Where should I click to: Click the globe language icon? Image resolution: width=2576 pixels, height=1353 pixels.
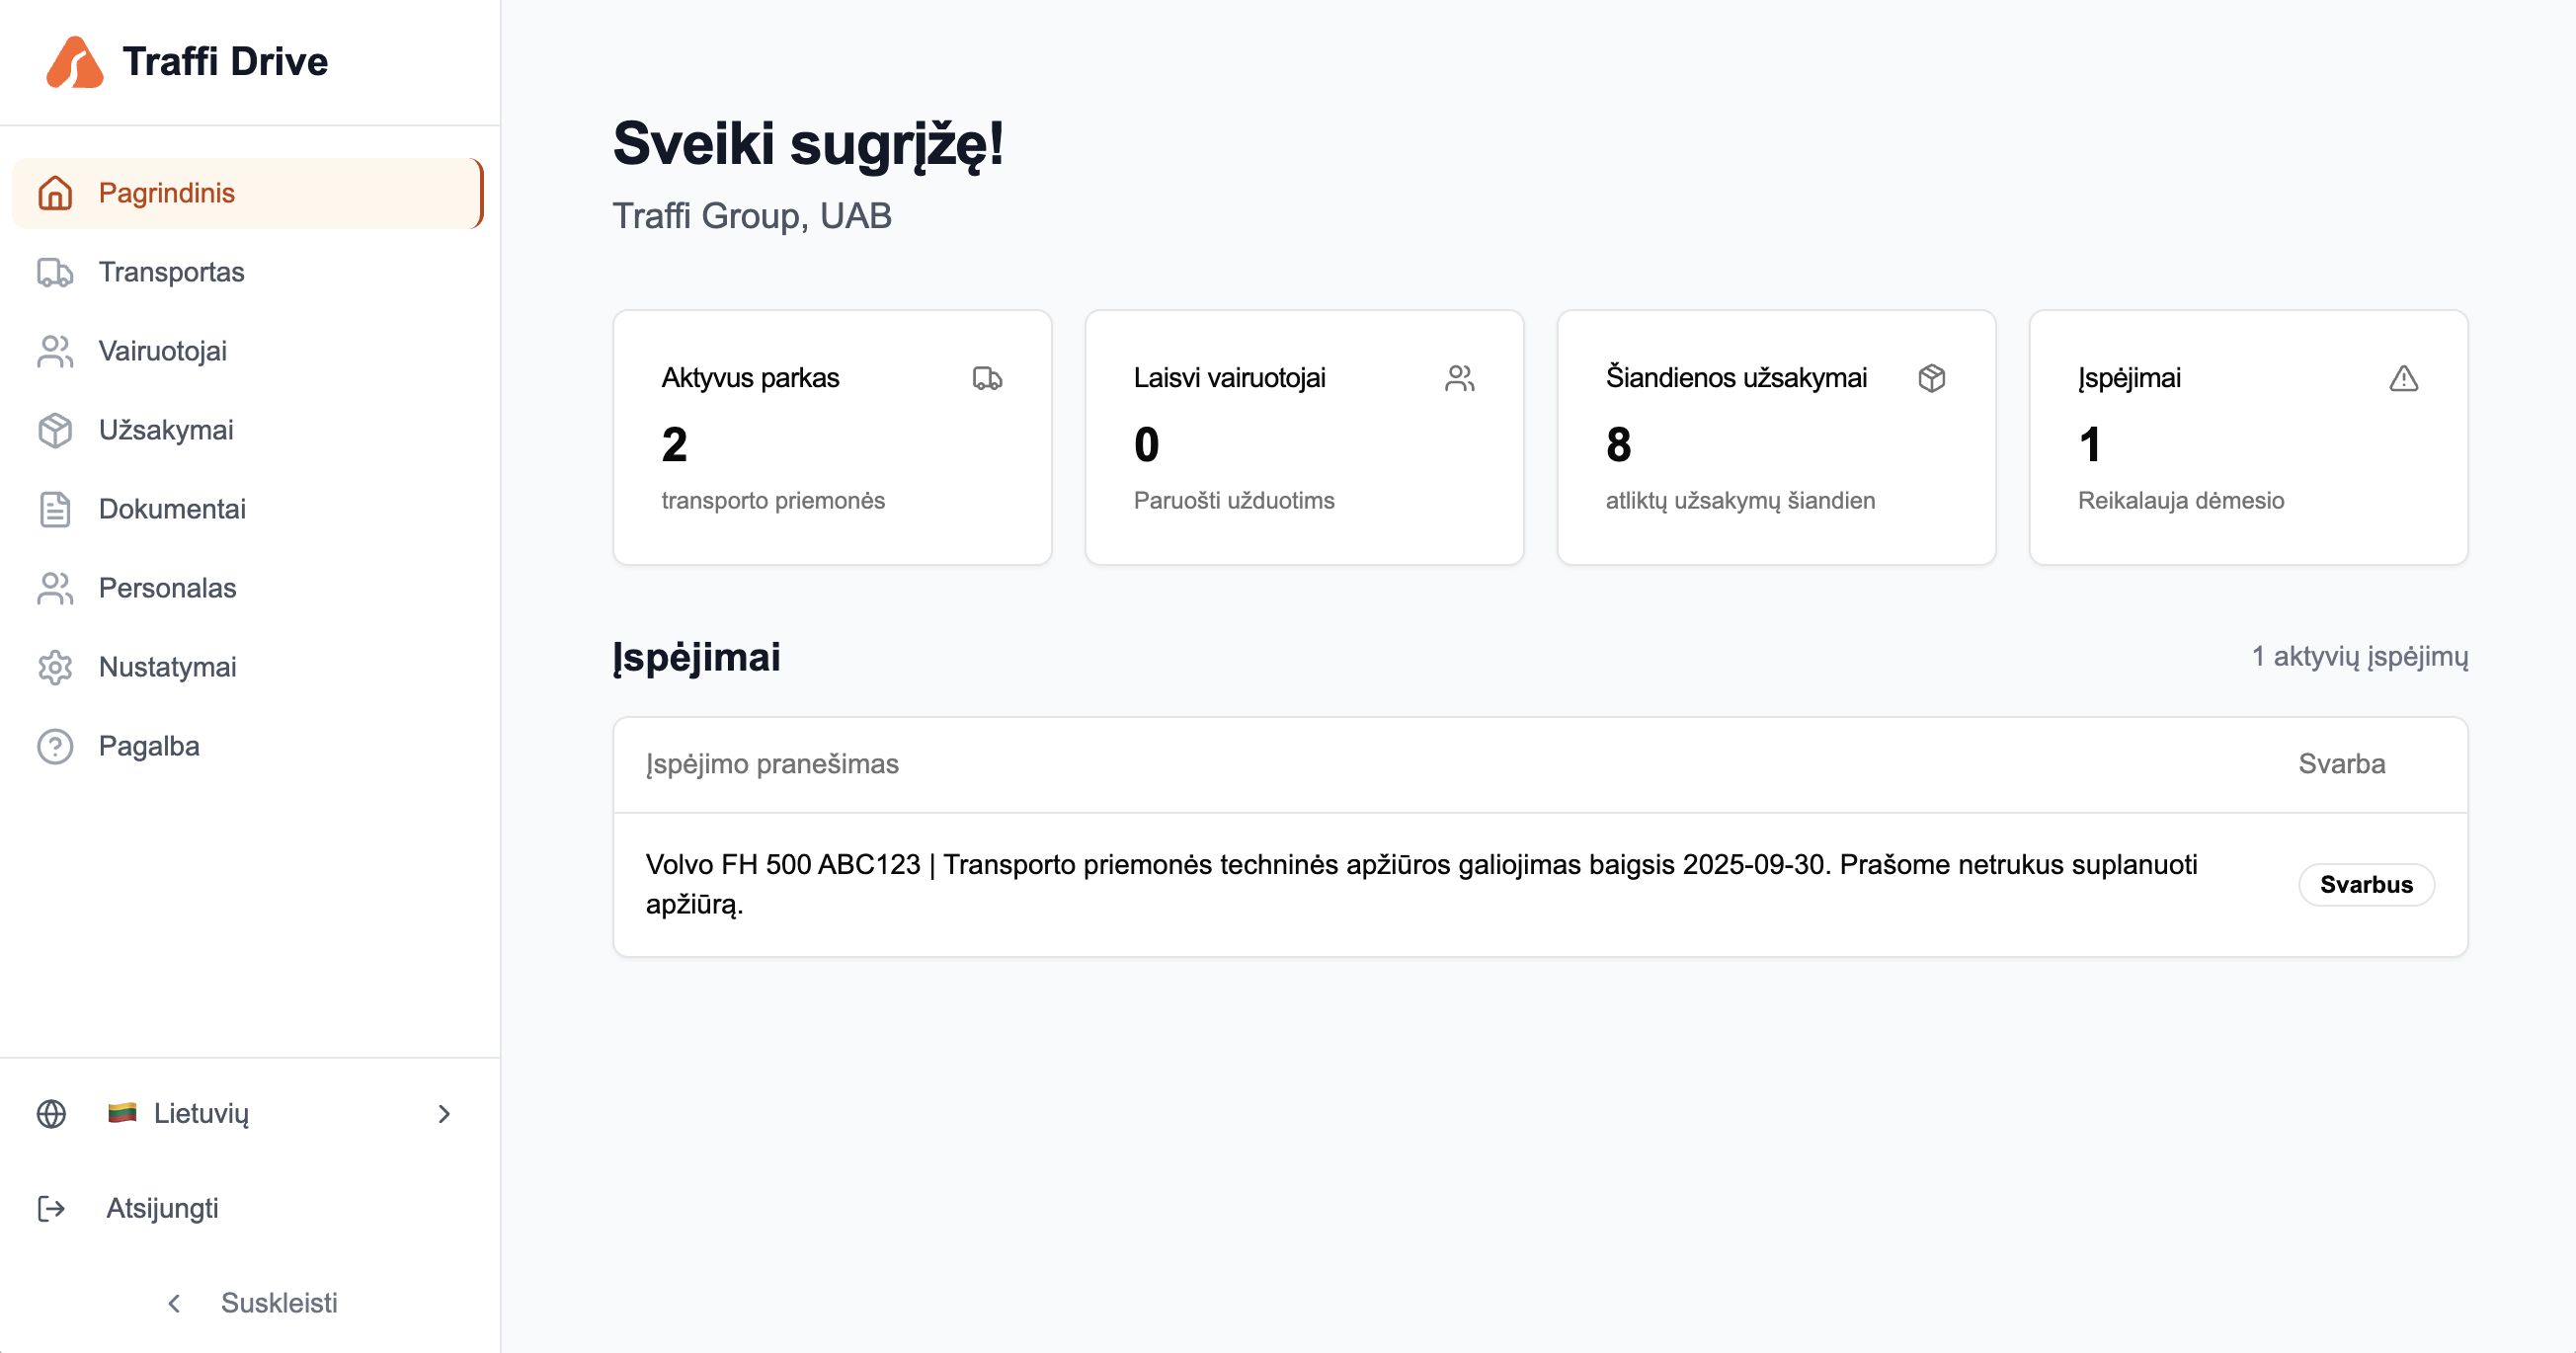(x=52, y=1113)
